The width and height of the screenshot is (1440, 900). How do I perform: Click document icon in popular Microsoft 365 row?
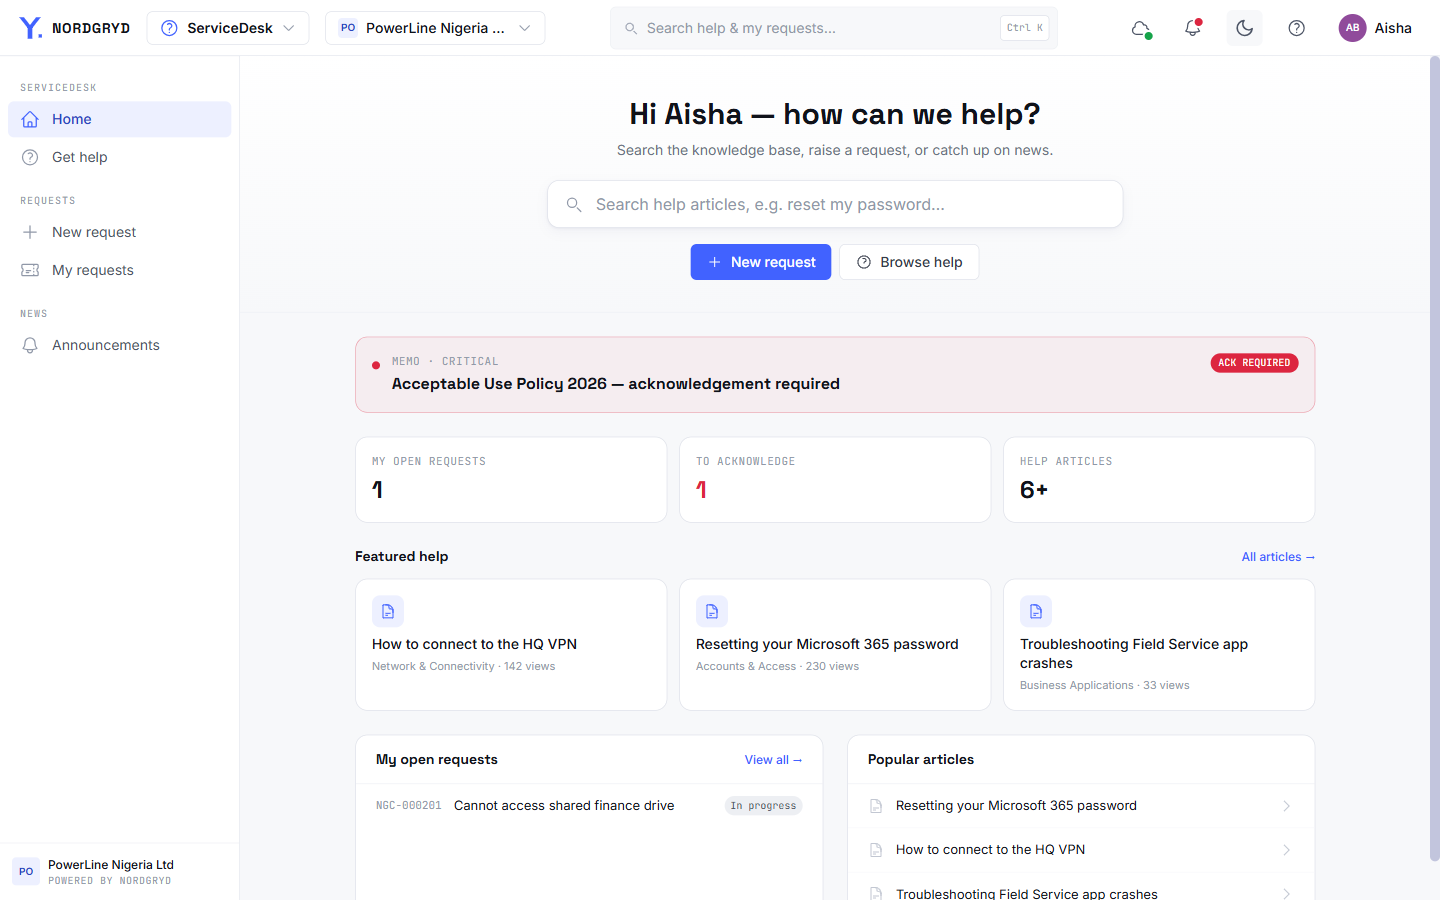(876, 806)
